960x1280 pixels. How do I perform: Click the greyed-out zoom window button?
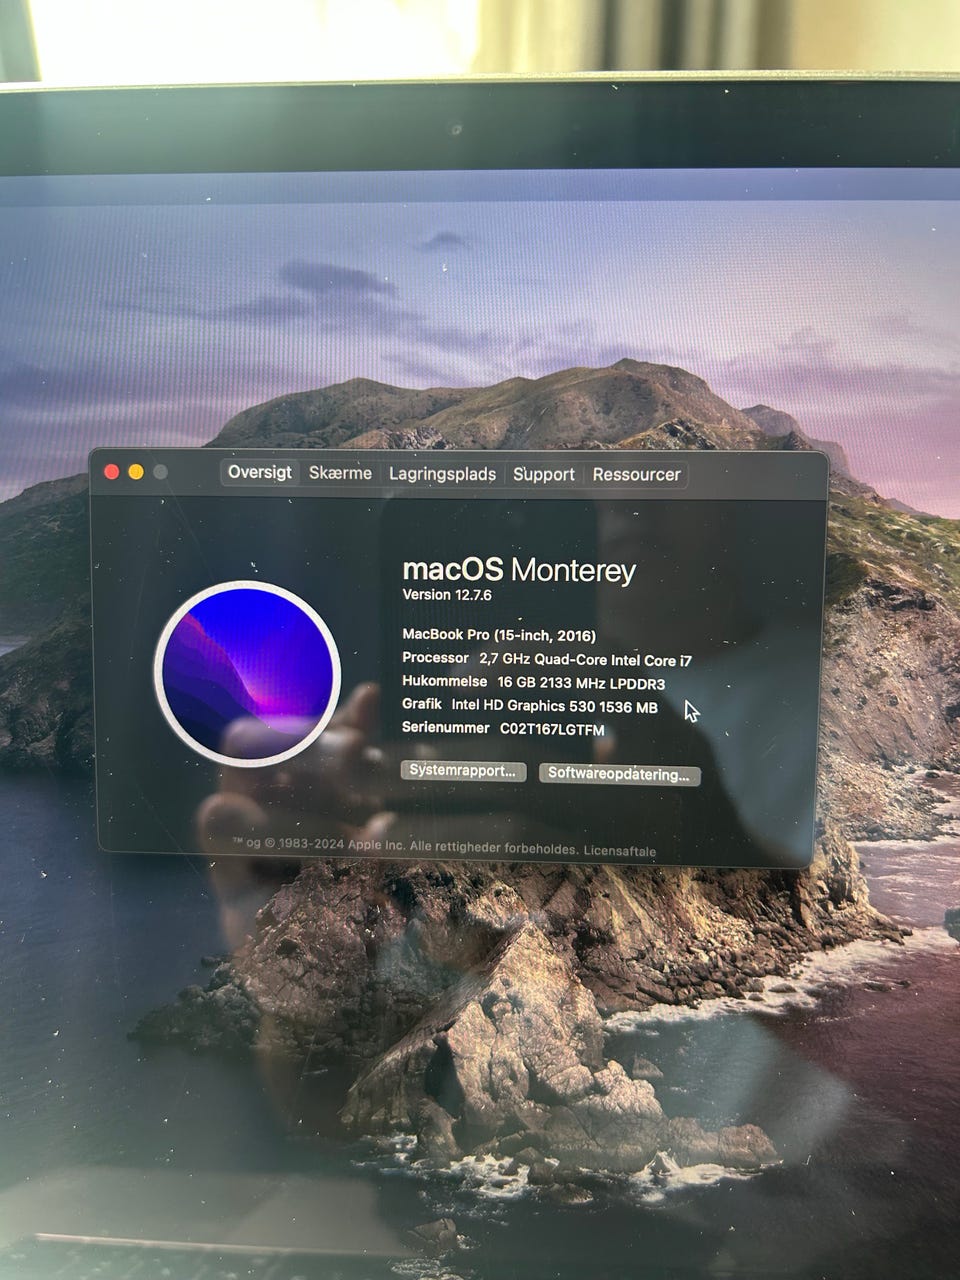[x=160, y=472]
